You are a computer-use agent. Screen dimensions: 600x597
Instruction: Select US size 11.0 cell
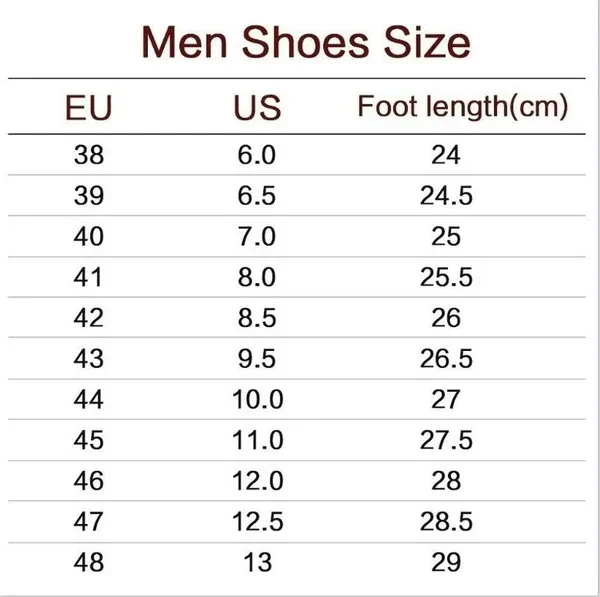pos(257,440)
